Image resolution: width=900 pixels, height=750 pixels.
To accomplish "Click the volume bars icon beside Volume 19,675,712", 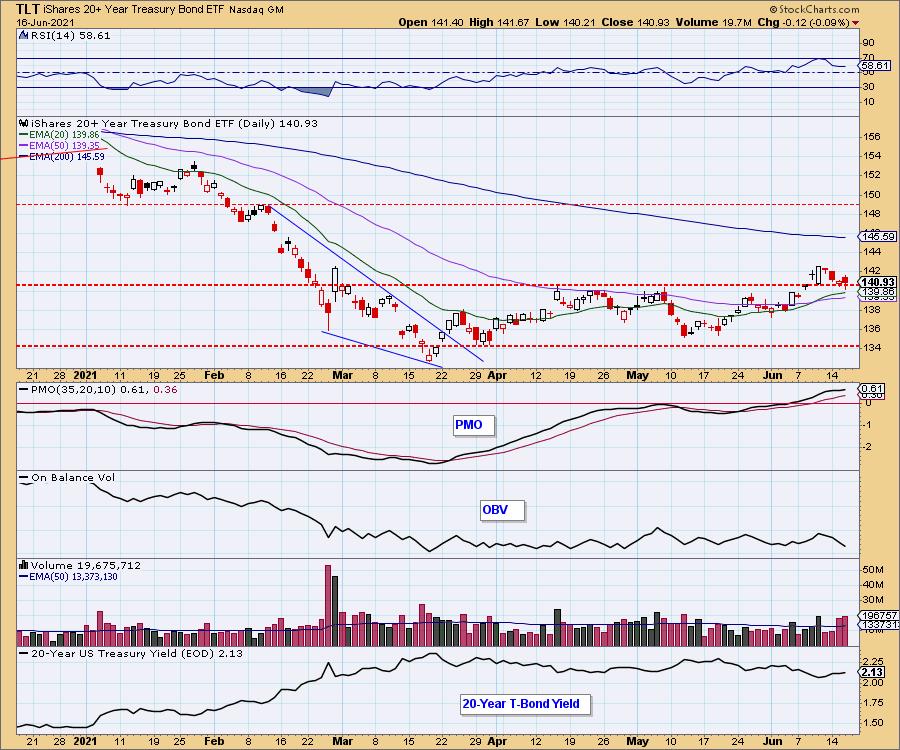I will coord(24,565).
